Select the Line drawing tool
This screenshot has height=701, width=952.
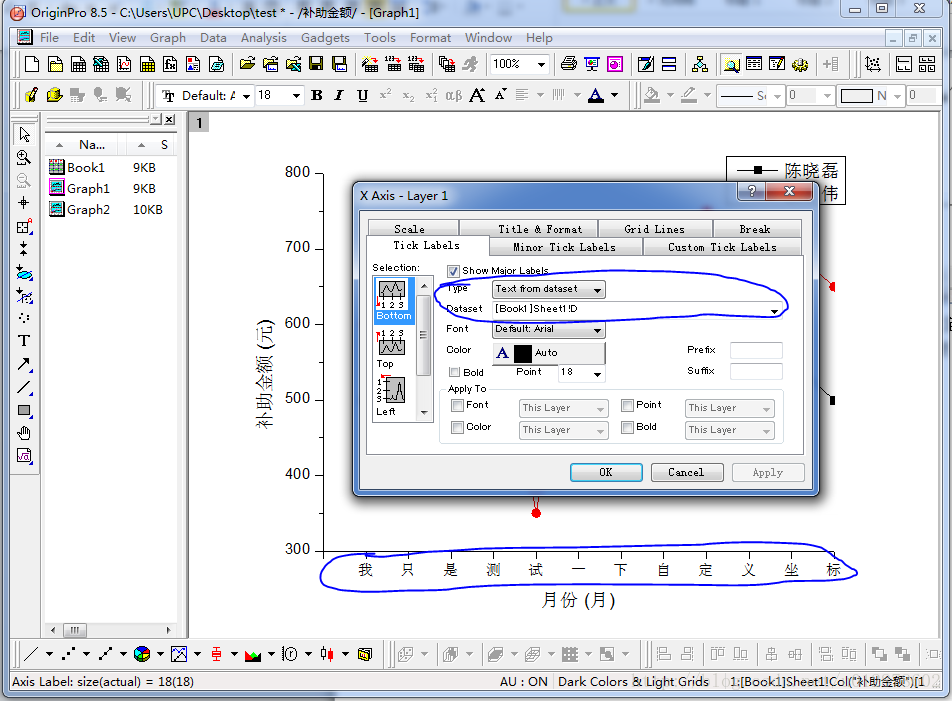(24, 387)
